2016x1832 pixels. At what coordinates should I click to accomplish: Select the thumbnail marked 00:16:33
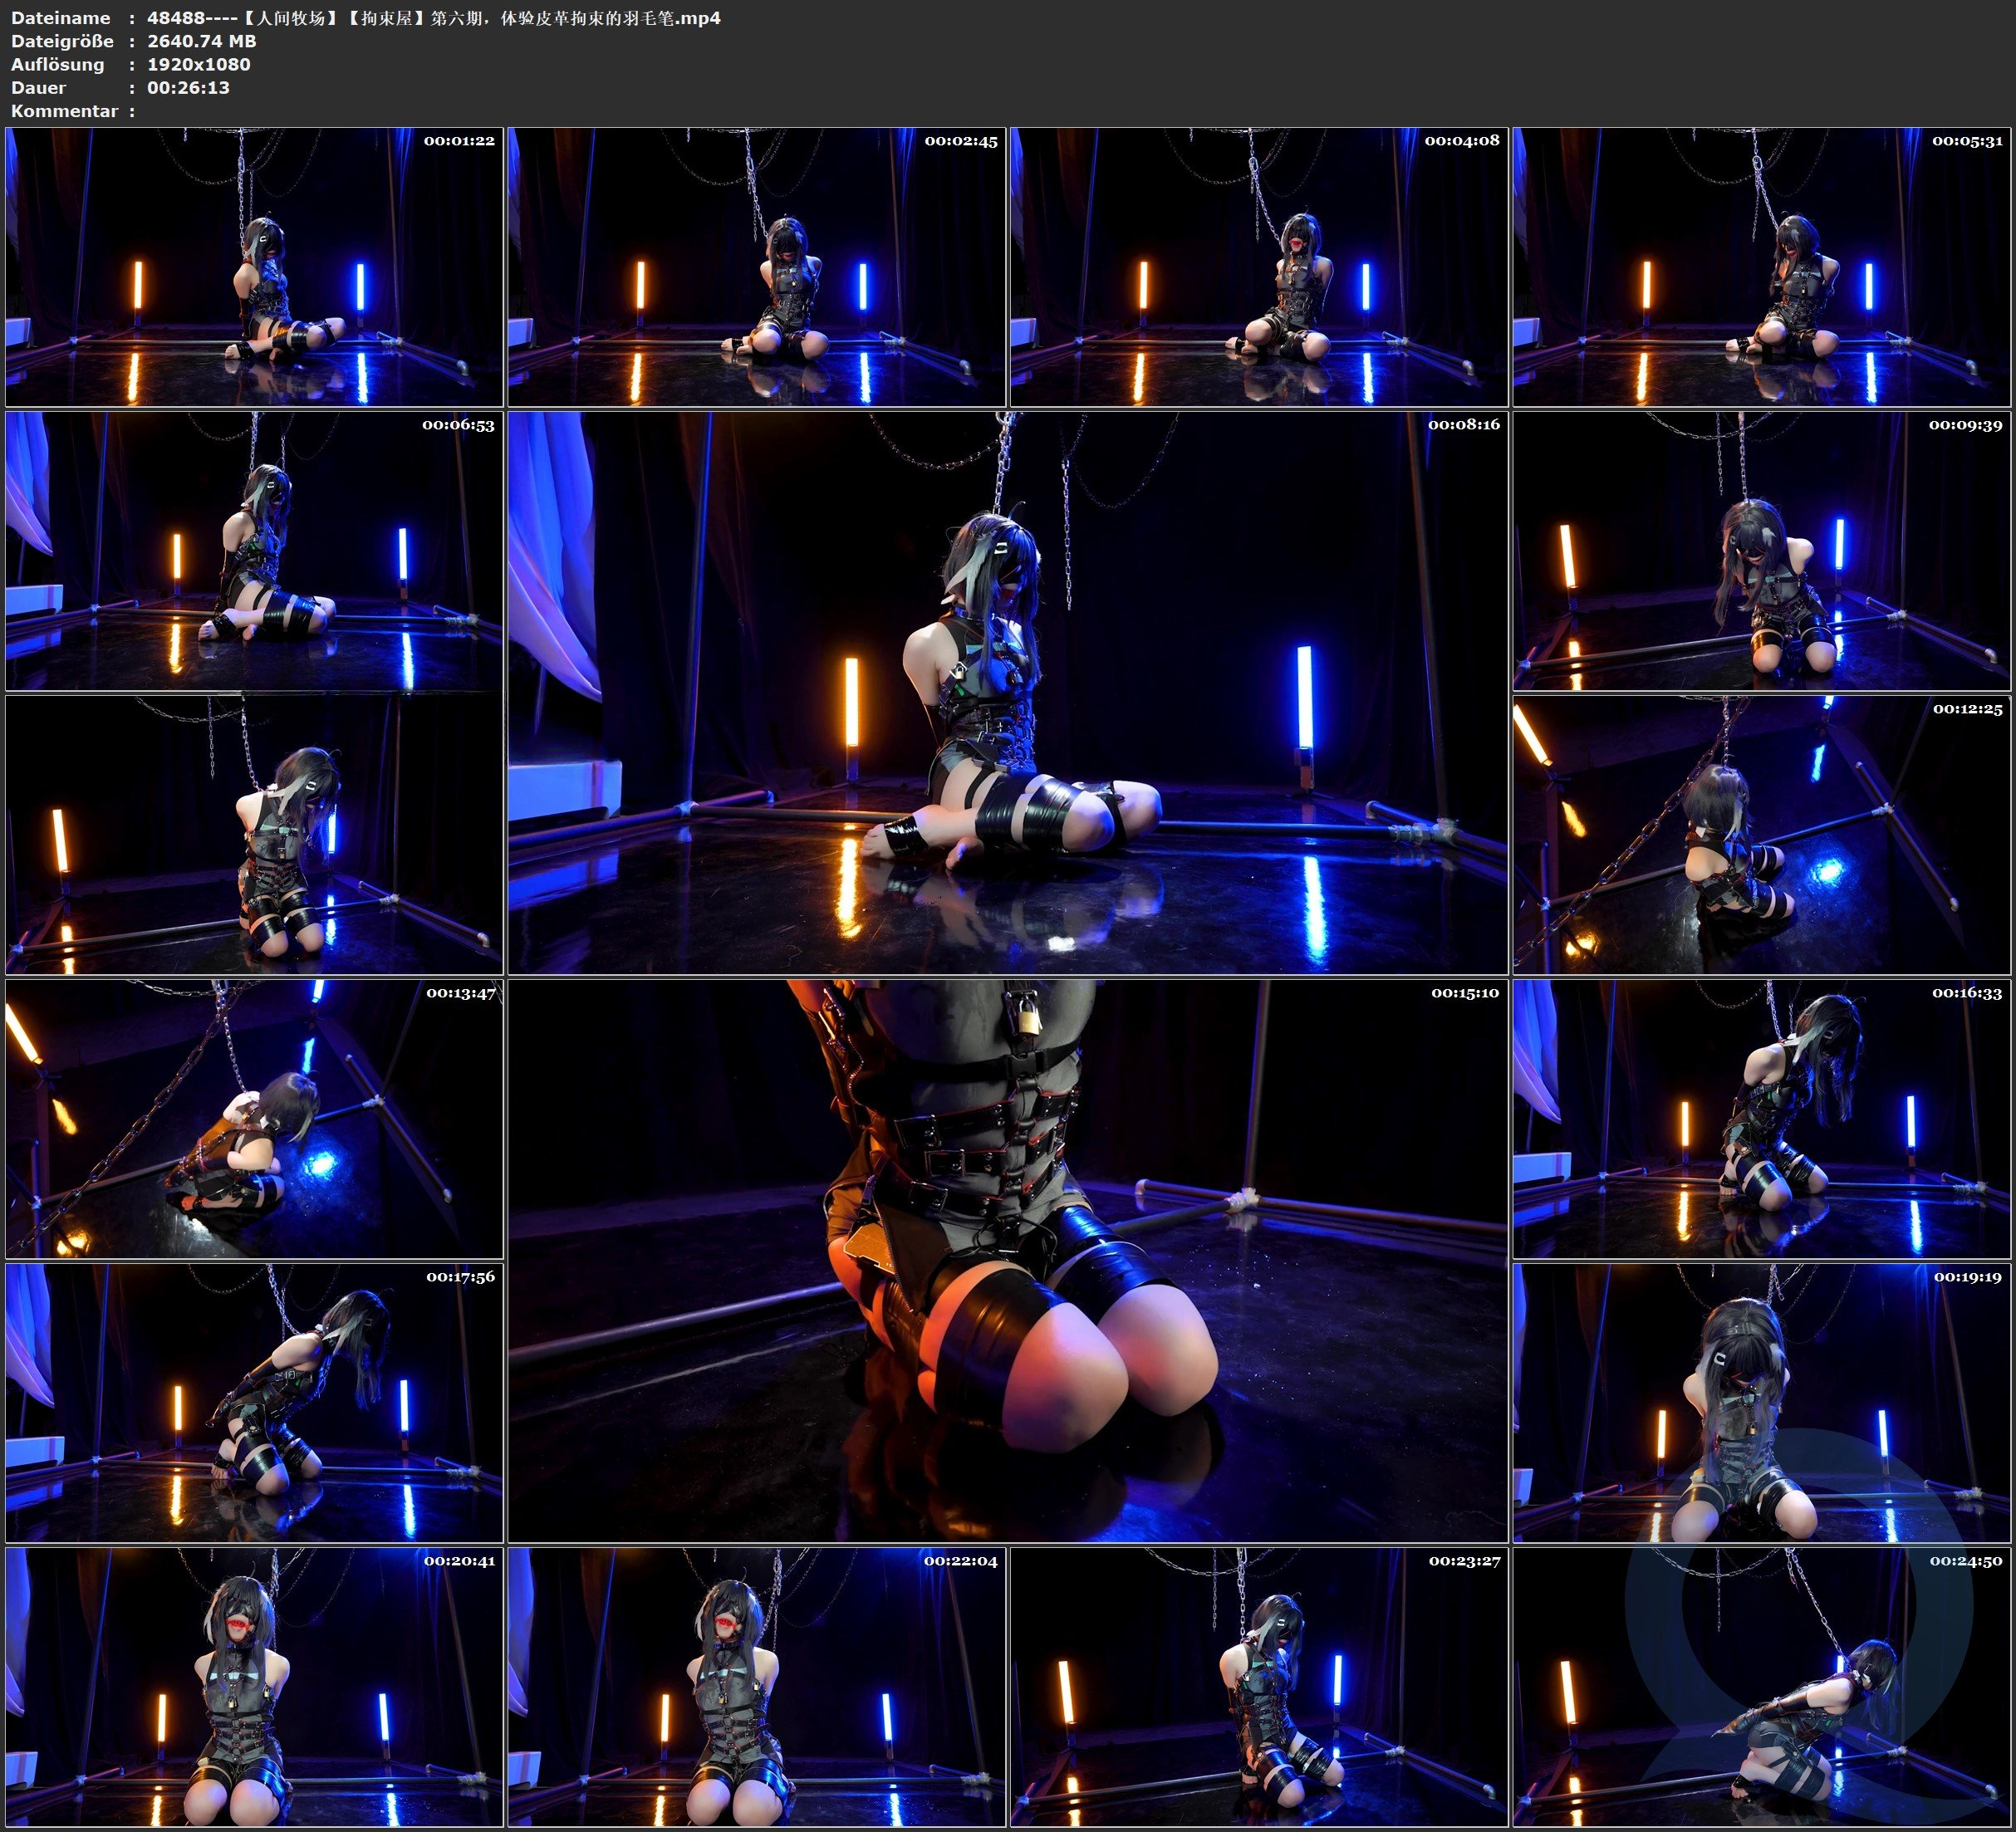click(1761, 1118)
